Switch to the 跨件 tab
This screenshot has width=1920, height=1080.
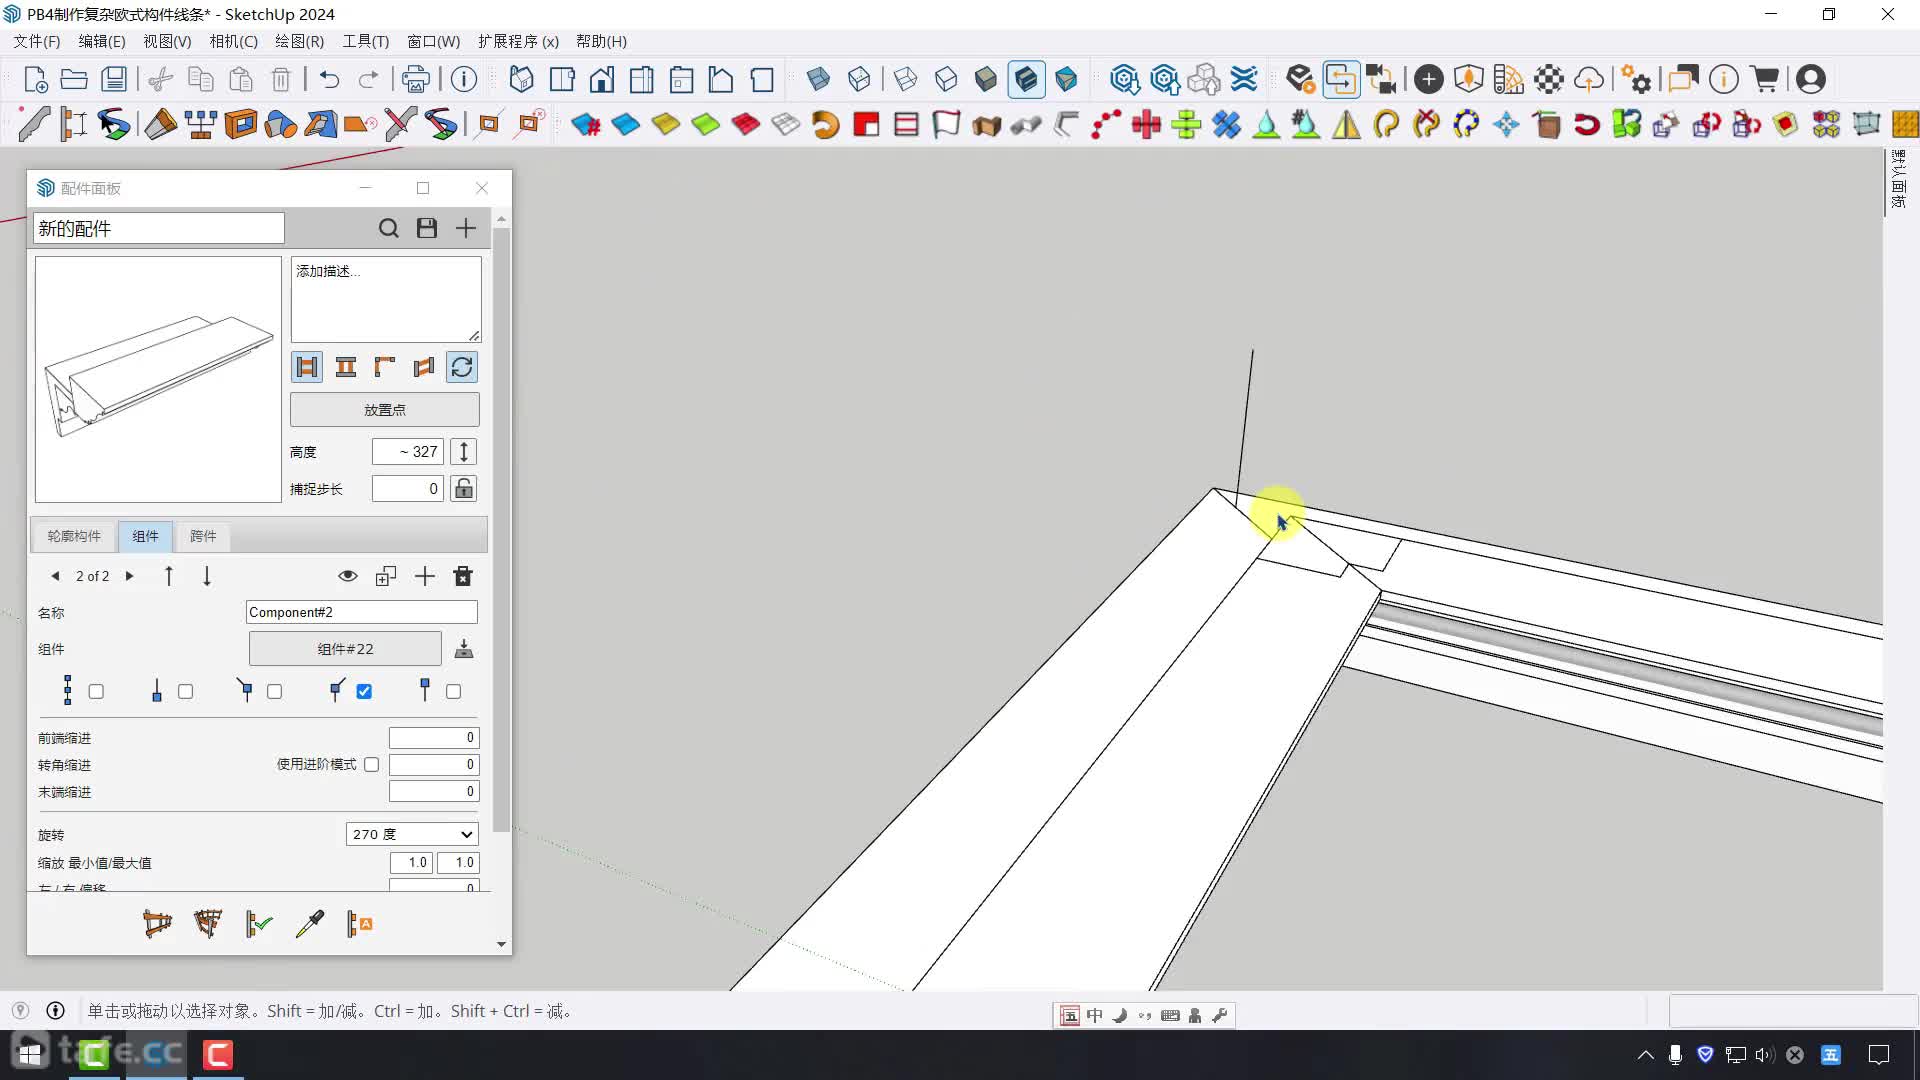pyautogui.click(x=203, y=536)
